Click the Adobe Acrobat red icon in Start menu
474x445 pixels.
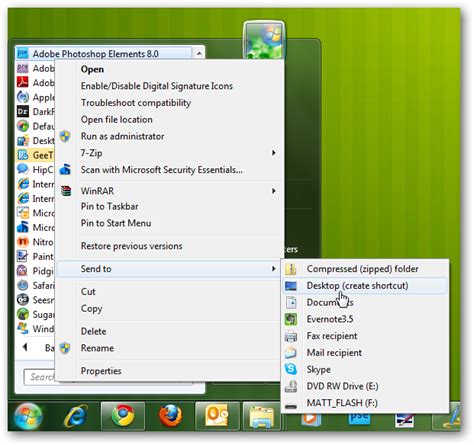(x=22, y=82)
